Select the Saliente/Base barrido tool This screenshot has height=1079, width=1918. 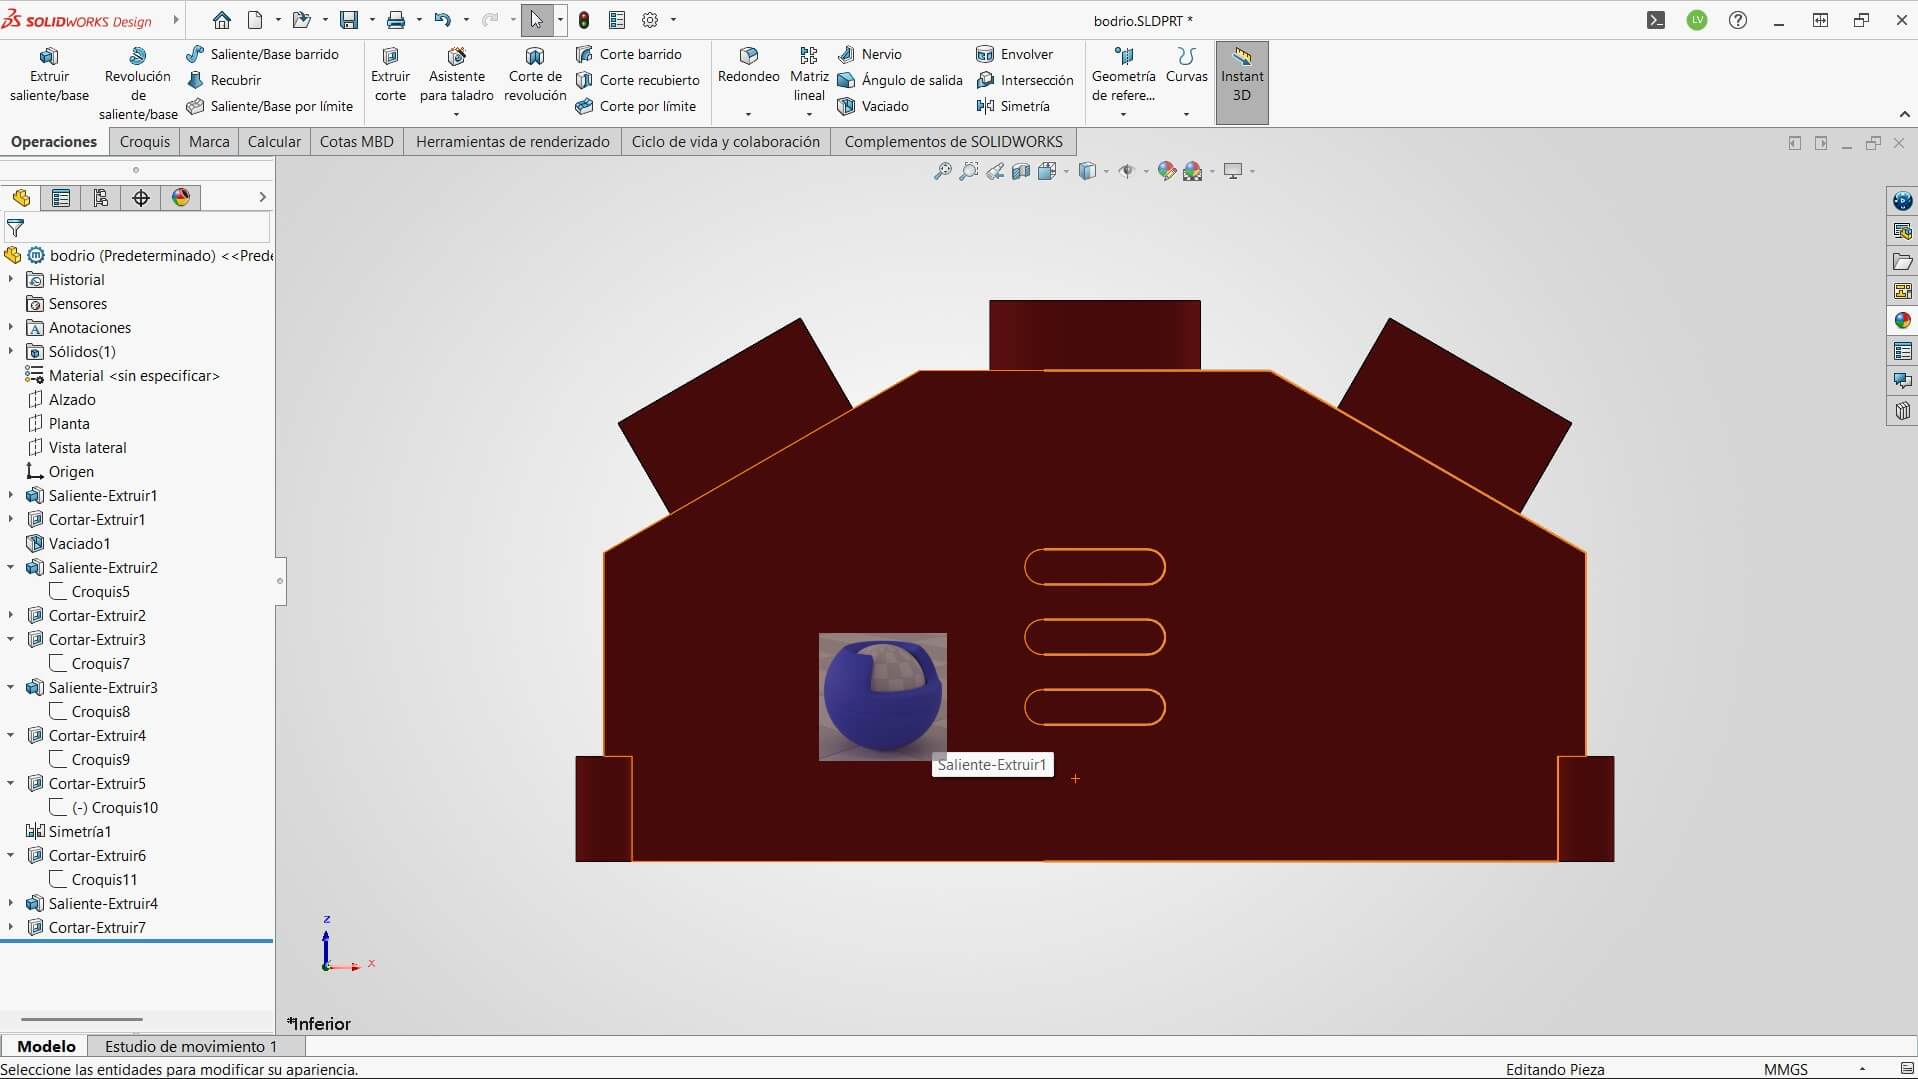coord(263,54)
